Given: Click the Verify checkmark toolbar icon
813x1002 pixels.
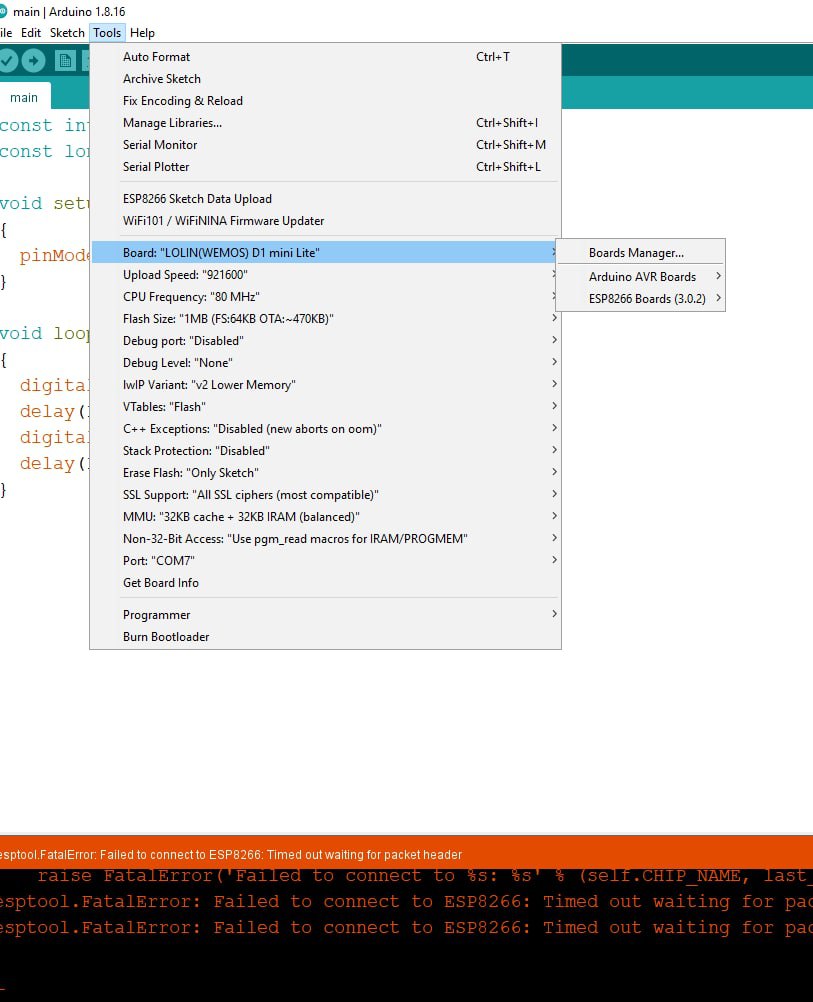Looking at the screenshot, I should pyautogui.click(x=8, y=61).
